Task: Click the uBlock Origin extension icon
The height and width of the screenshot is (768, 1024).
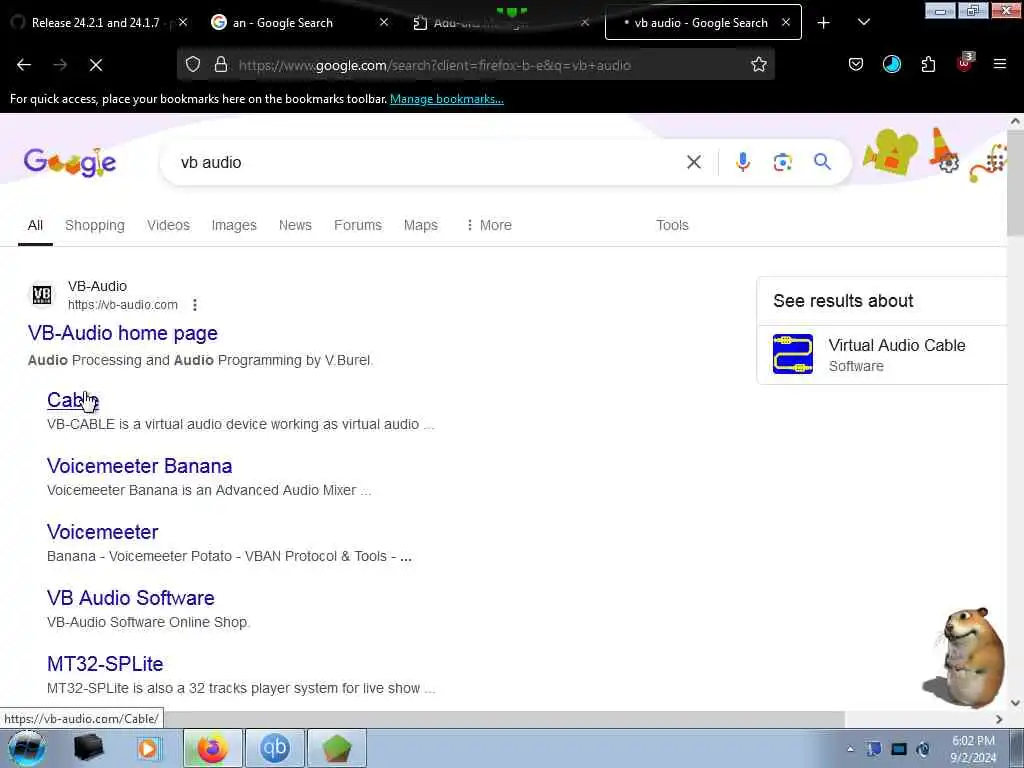Action: (965, 63)
